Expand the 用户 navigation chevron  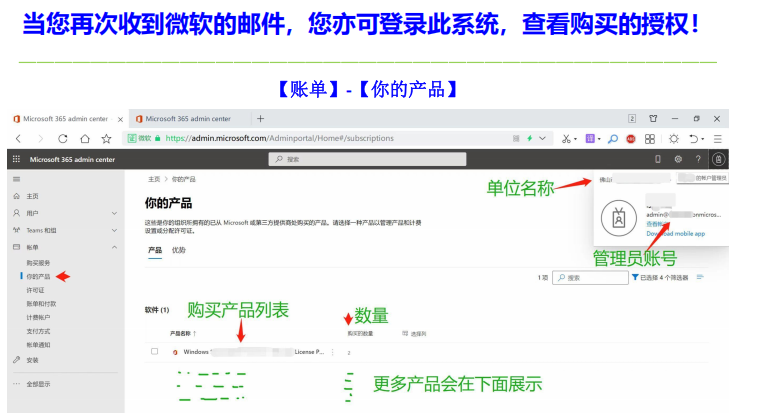(115, 213)
